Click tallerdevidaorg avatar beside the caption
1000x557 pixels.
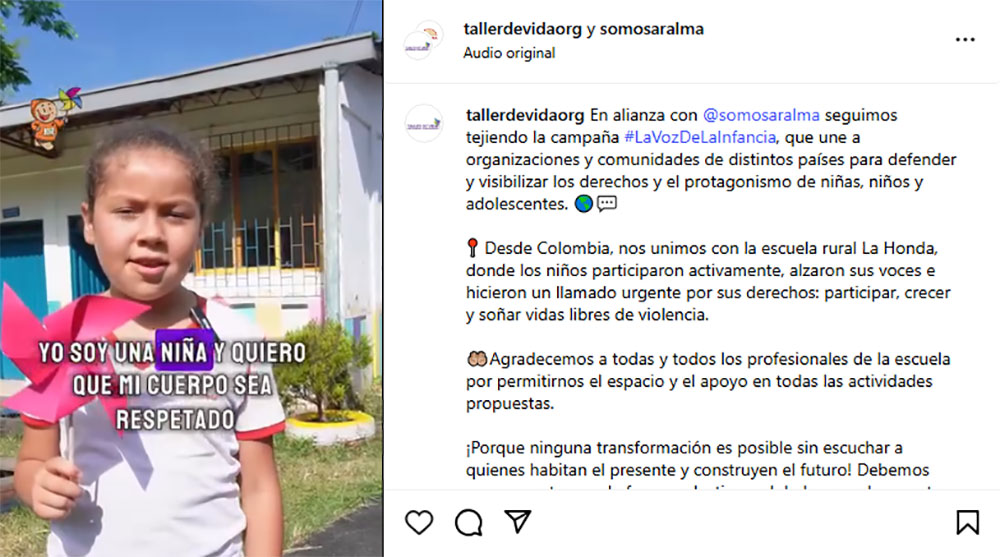tap(423, 124)
